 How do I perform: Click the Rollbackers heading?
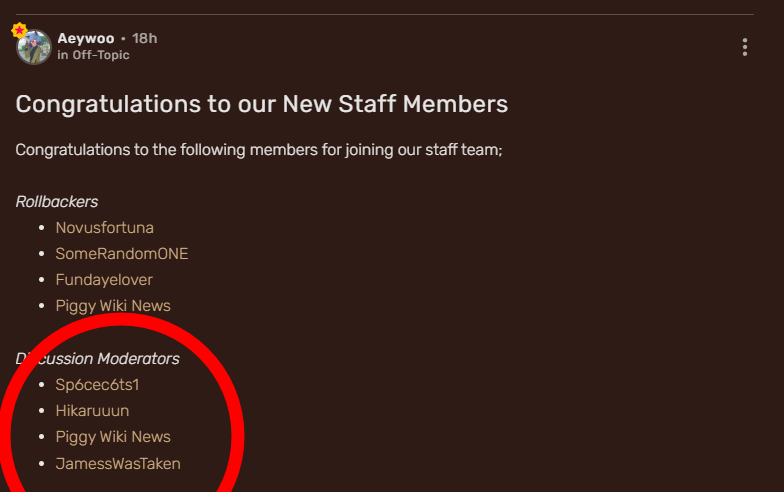pos(57,202)
